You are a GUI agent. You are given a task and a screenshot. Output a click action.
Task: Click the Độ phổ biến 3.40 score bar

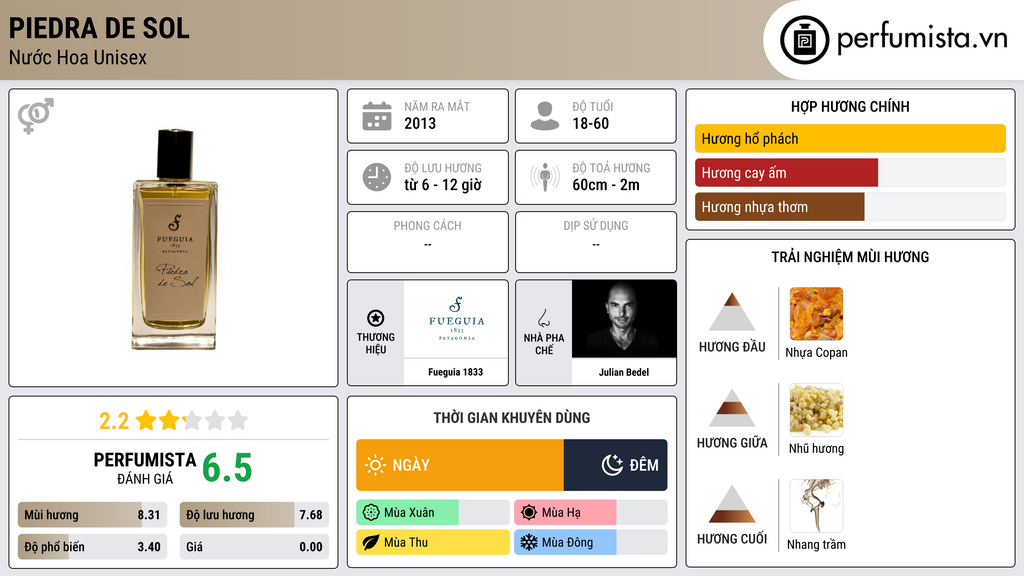coord(92,547)
